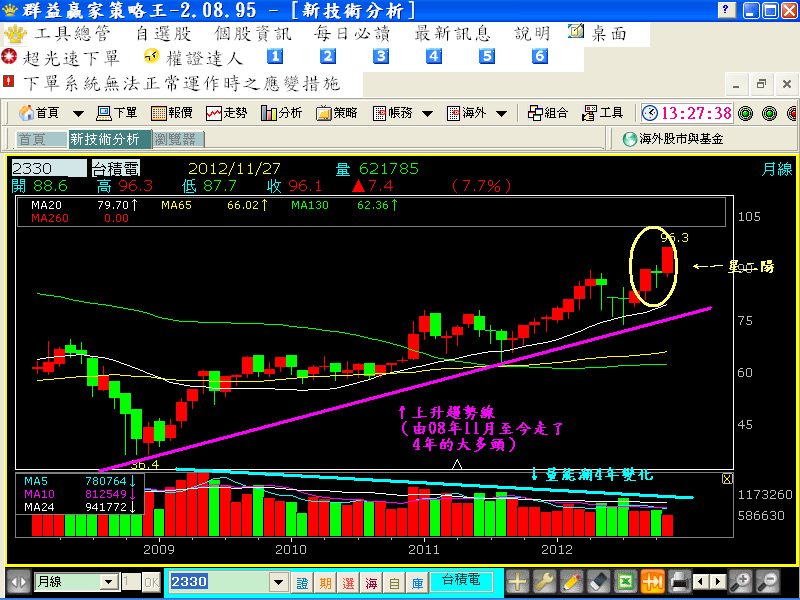Toggle the orange chart spacing tool

(x=653, y=582)
